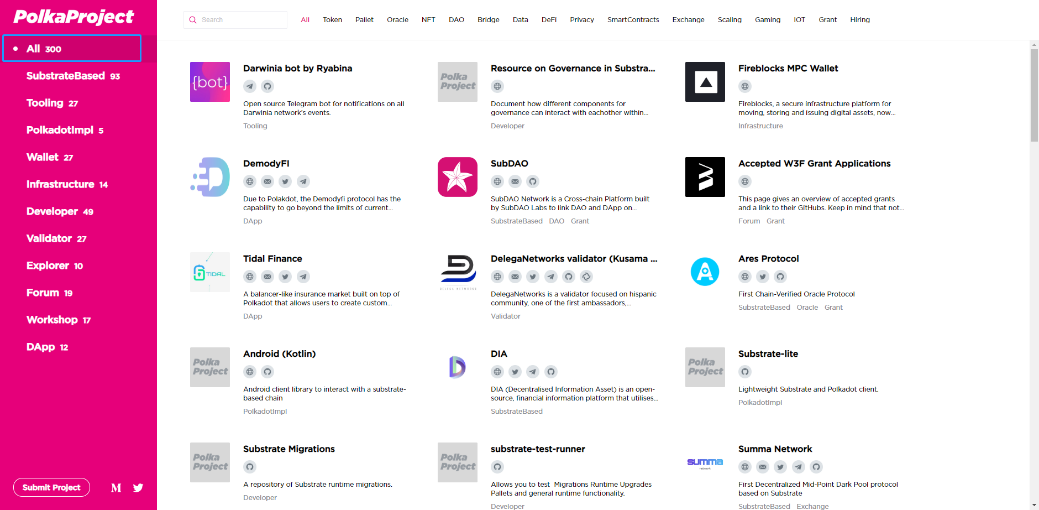
Task: Open the DemodyFI project title
Action: (x=266, y=163)
